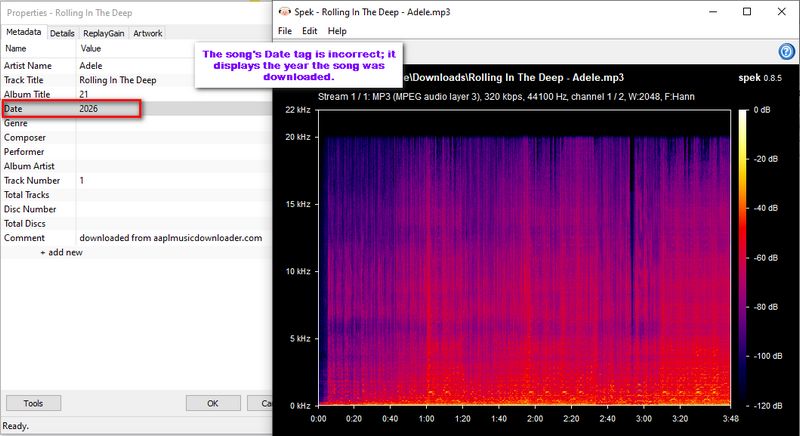Click the Ready status bar text

tap(15, 426)
